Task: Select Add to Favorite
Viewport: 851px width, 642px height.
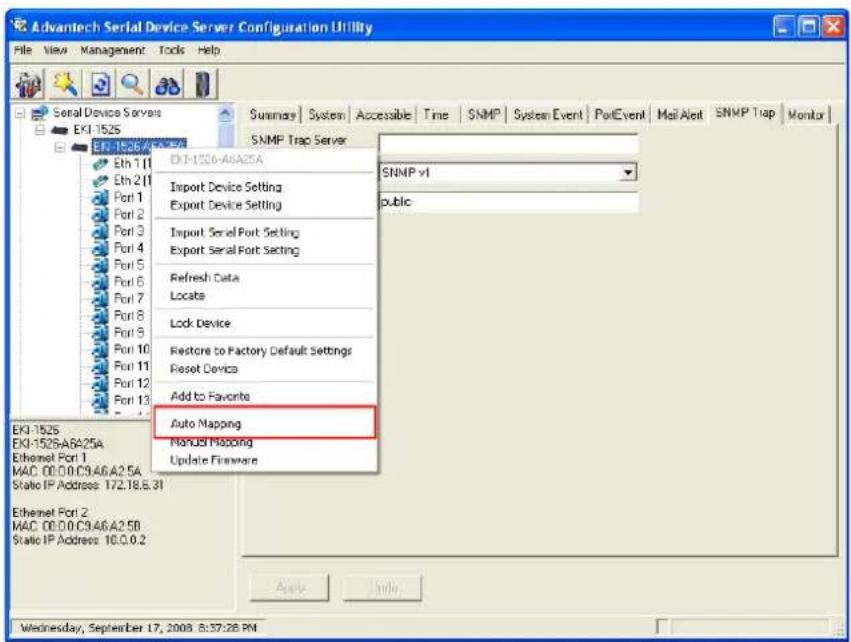Action: (x=264, y=396)
